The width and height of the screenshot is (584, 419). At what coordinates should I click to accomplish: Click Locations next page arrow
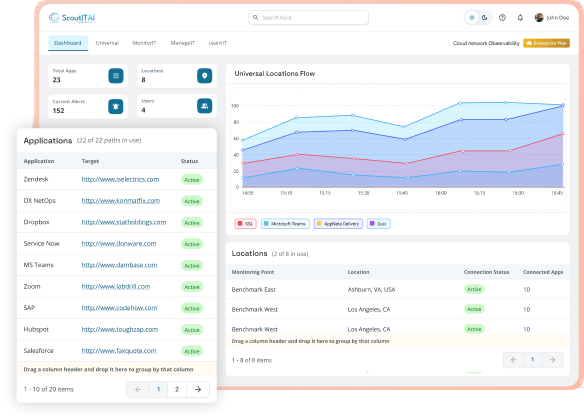tap(552, 359)
